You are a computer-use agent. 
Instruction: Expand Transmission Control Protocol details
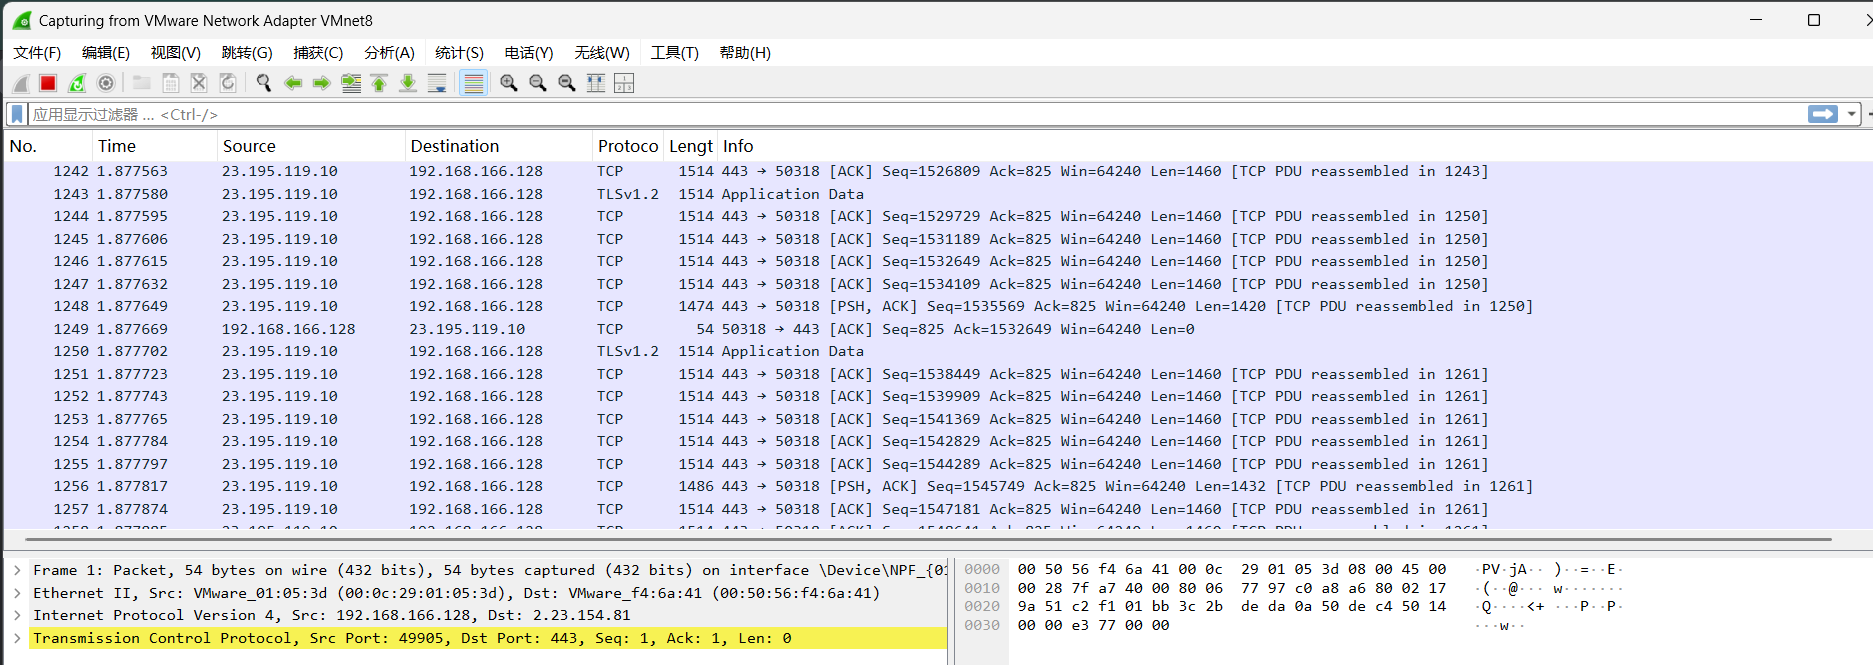[17, 638]
